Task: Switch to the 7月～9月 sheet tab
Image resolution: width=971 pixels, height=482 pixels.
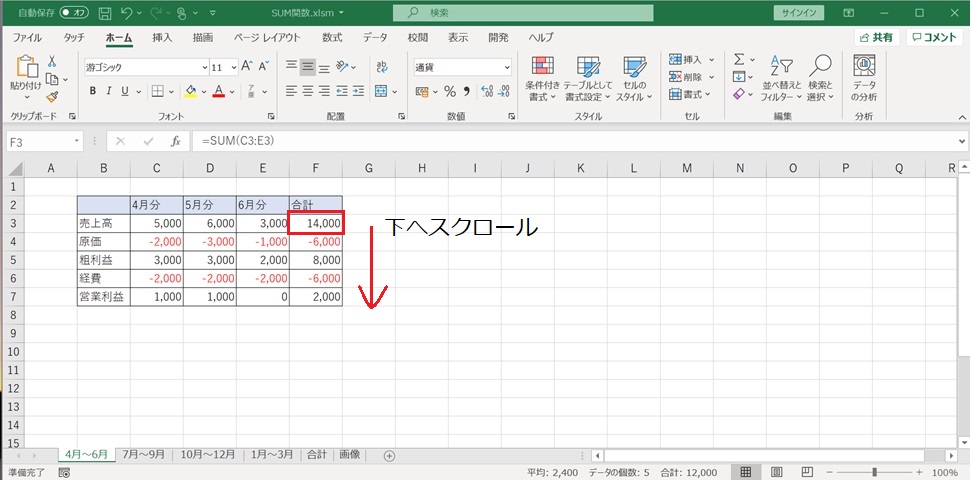Action: 146,454
